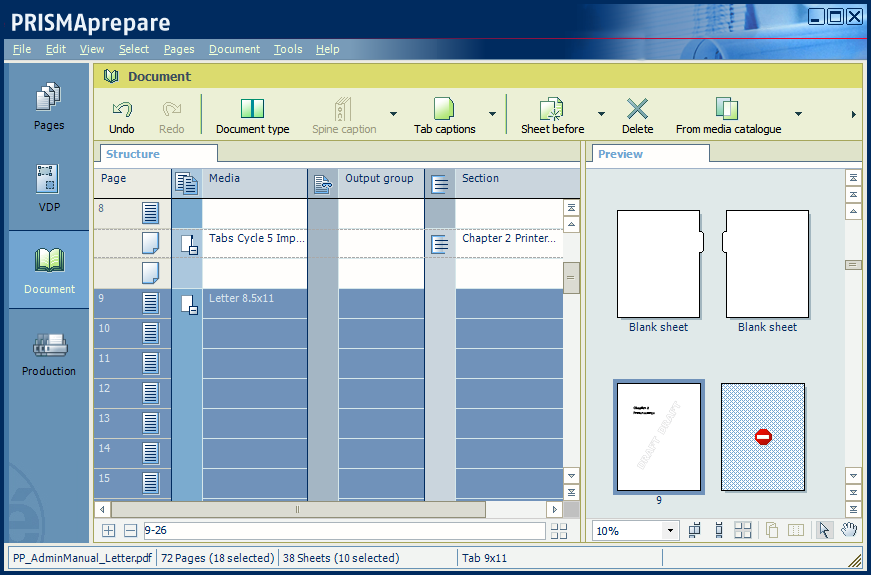Click the media icon beside Tabs Cycle 5
This screenshot has height=575, width=871.
pos(189,244)
